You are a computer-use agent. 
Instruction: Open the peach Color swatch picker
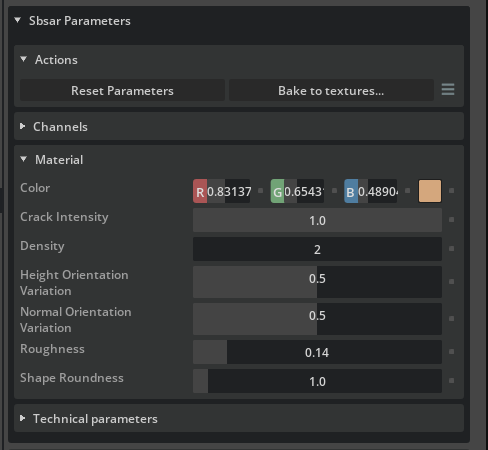coord(430,191)
